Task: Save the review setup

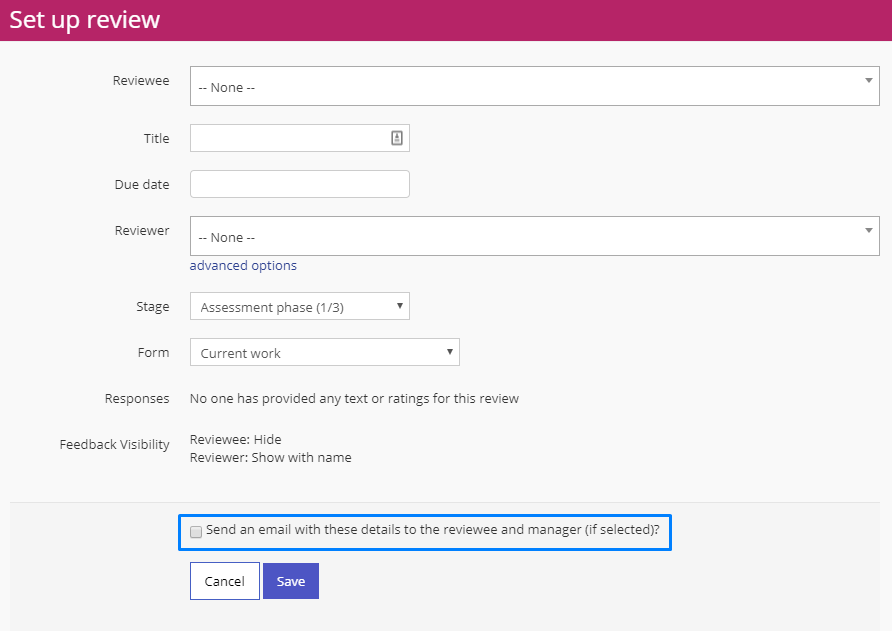Action: 291,581
